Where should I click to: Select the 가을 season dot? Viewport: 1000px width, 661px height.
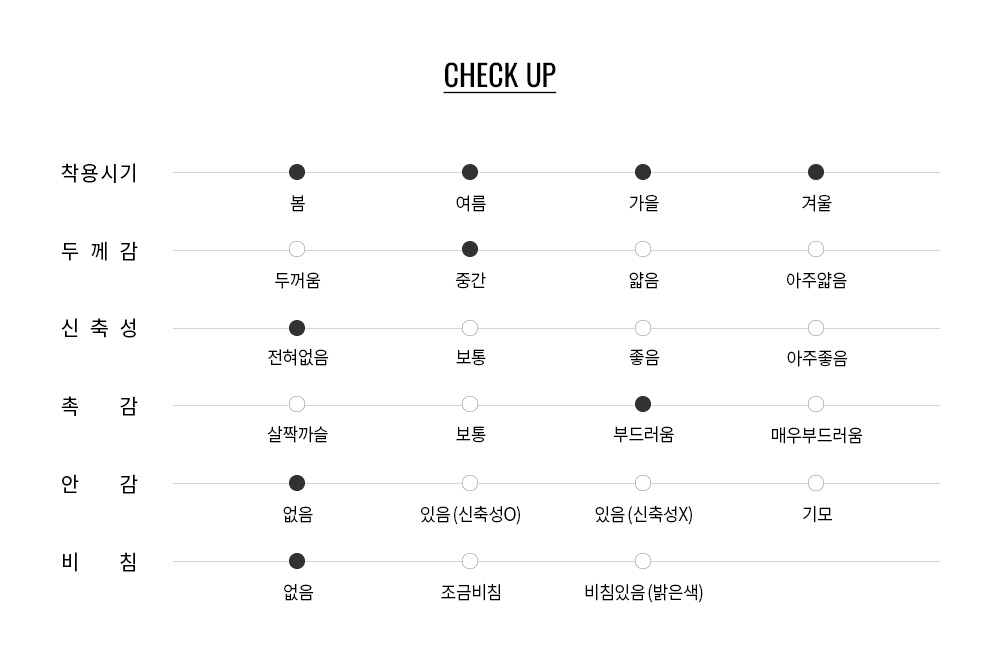pyautogui.click(x=643, y=172)
